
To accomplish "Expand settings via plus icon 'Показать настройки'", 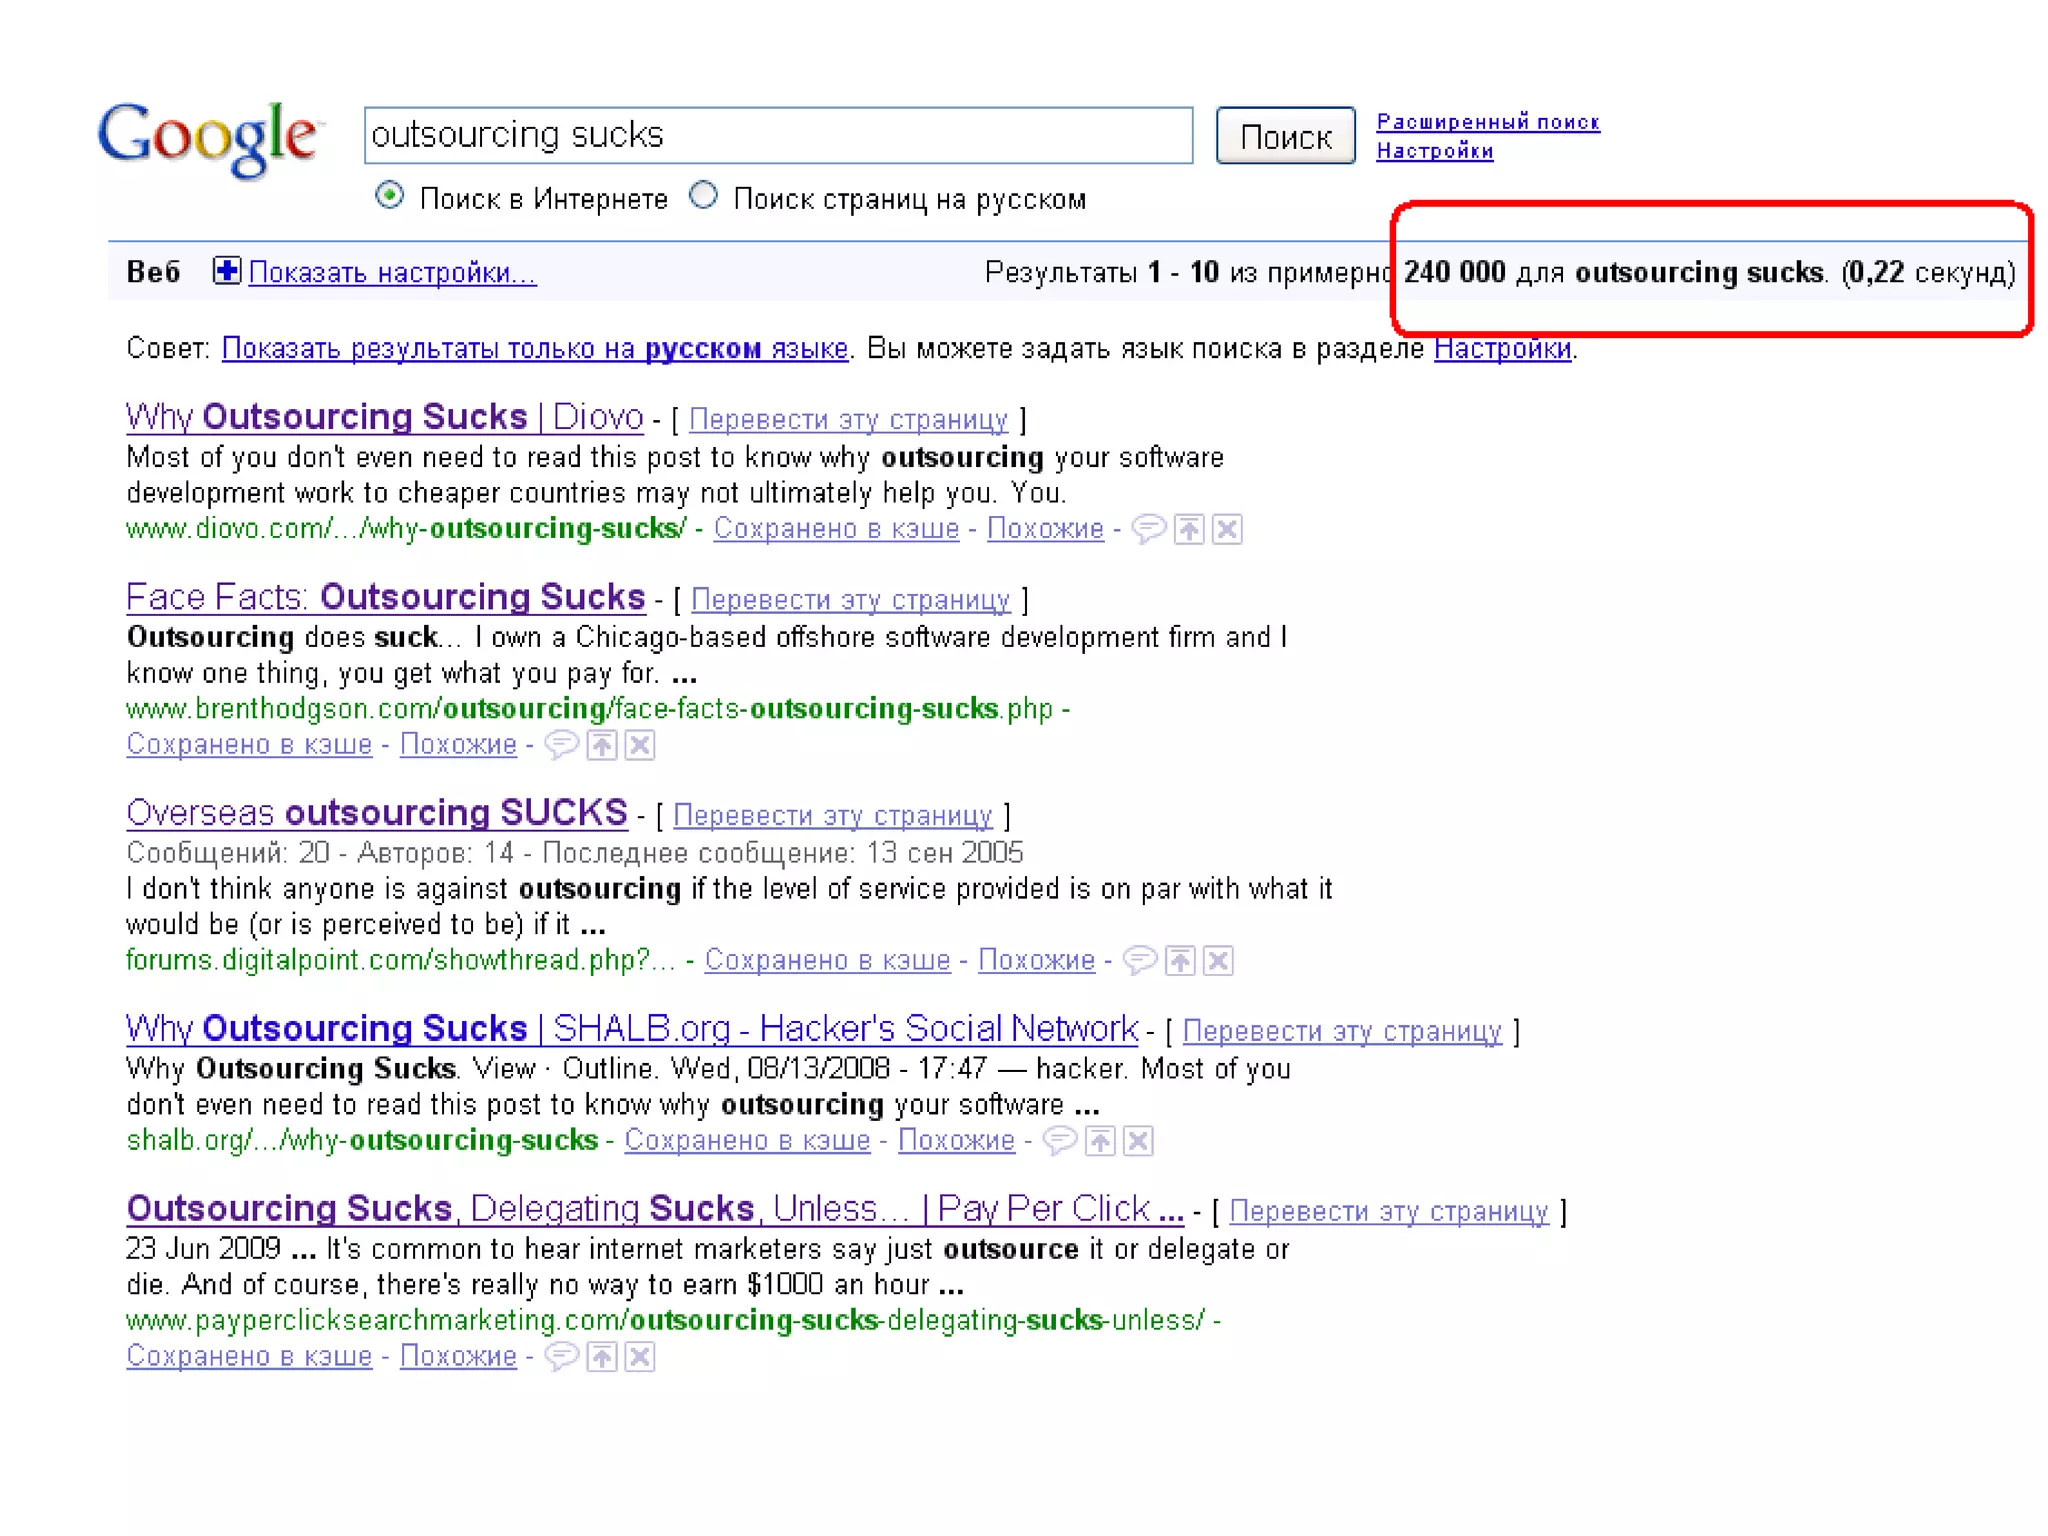I will [x=227, y=271].
